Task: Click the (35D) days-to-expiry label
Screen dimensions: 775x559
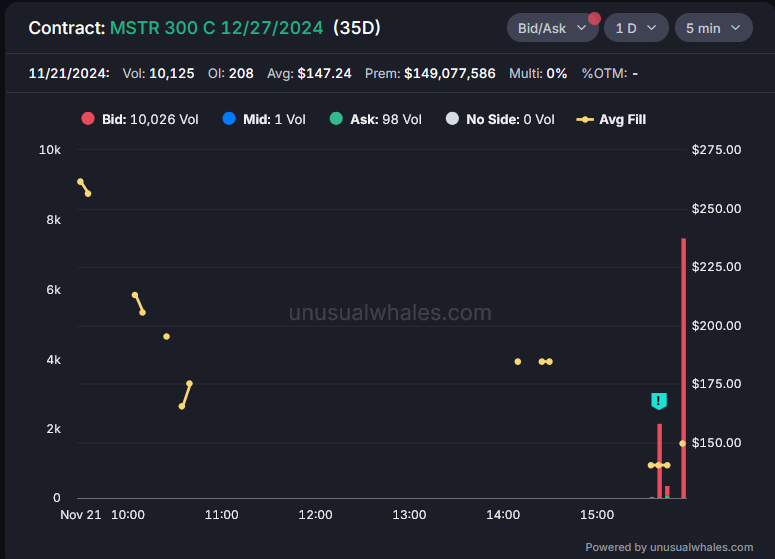Action: (x=357, y=28)
